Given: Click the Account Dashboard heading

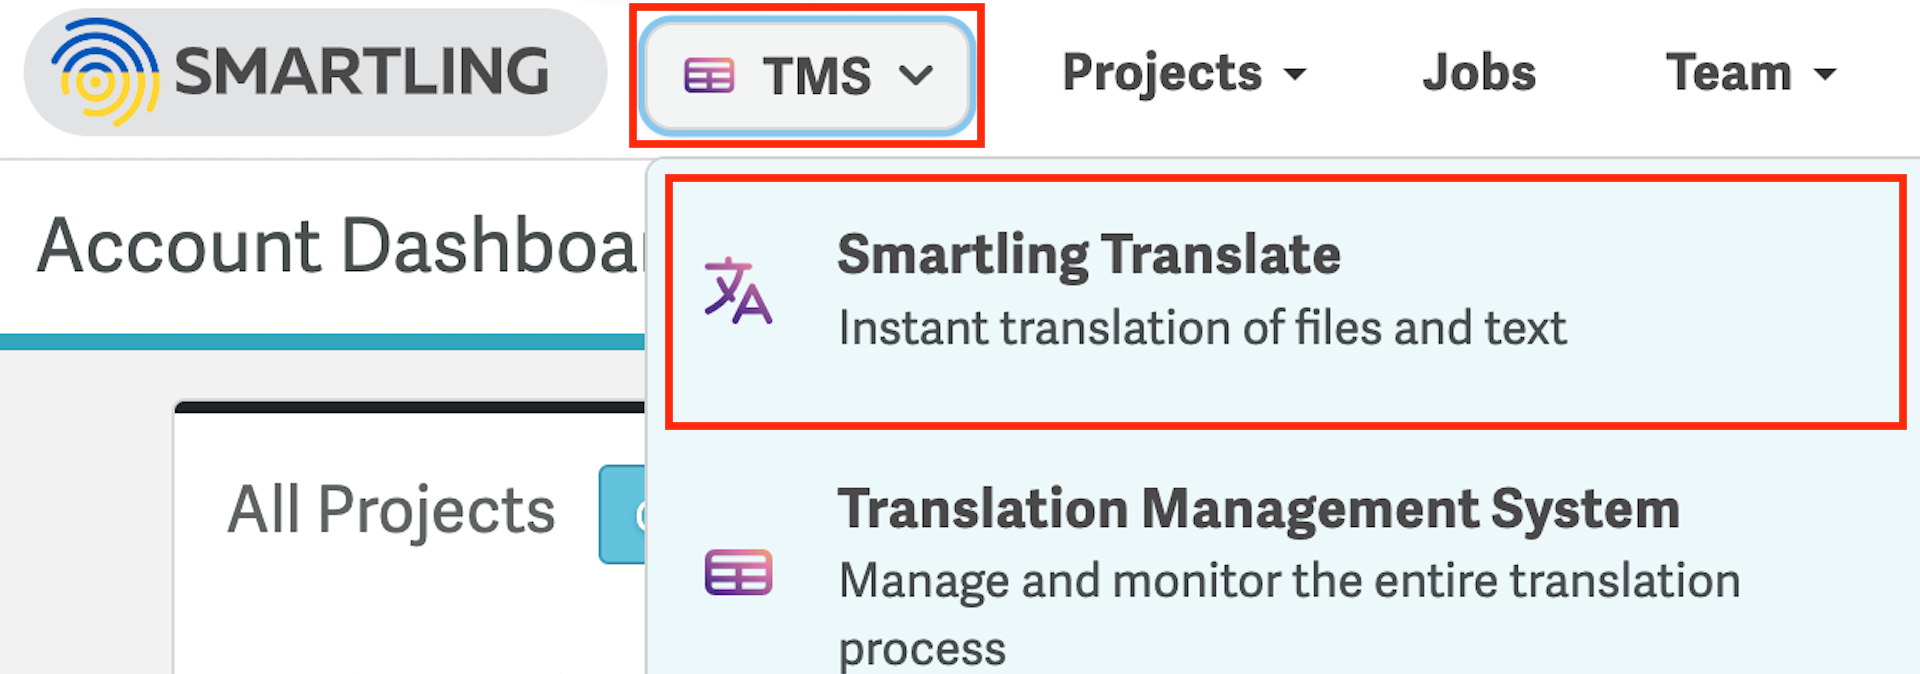Looking at the screenshot, I should pos(340,246).
